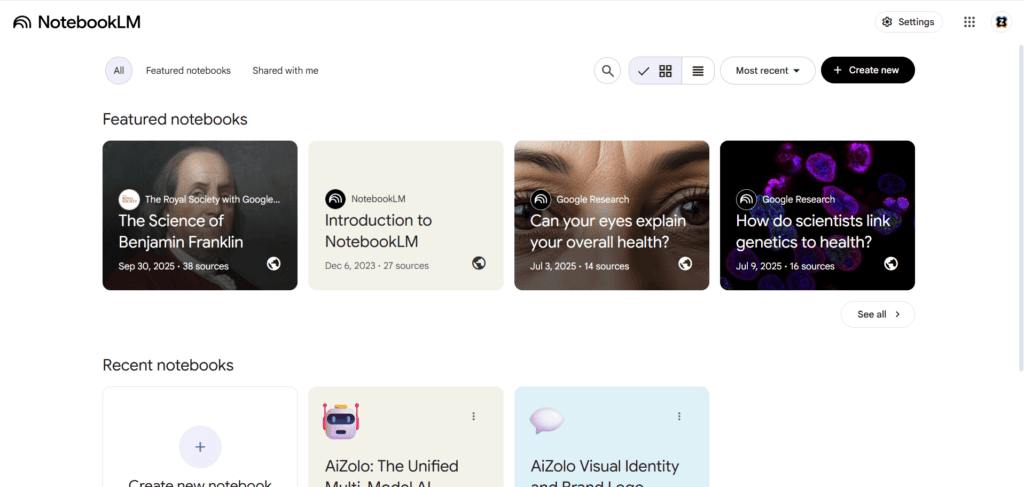Switch to list view

(698, 71)
